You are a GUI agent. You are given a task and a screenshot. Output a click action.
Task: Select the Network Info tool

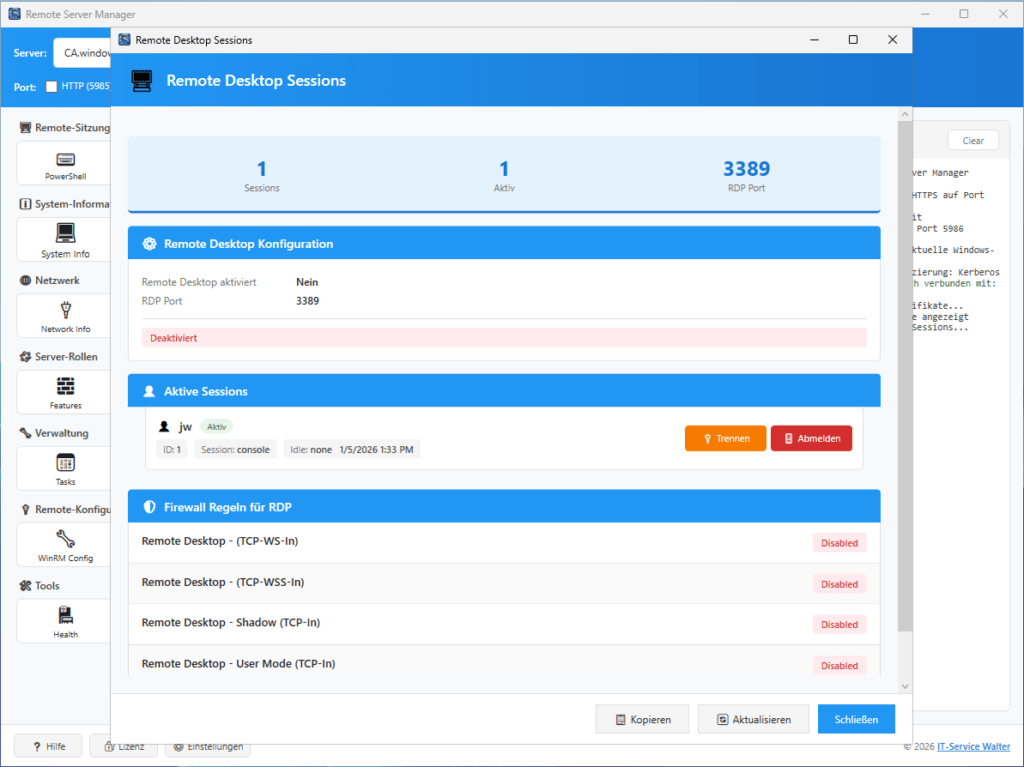pyautogui.click(x=63, y=315)
